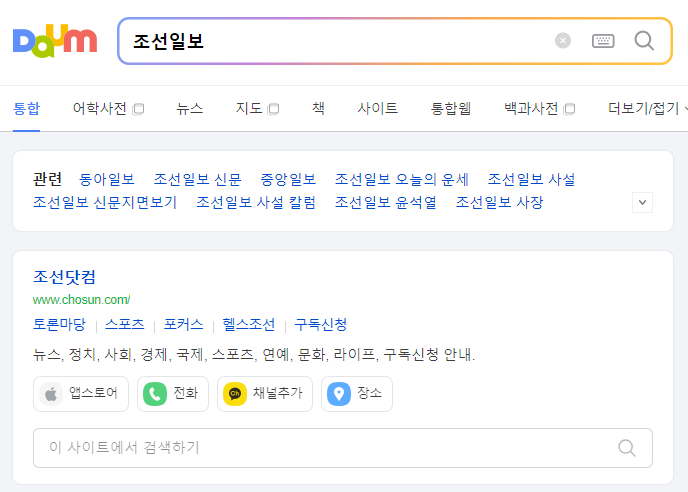The width and height of the screenshot is (688, 492).
Task: Click the 채널추가 button
Action: tap(265, 394)
